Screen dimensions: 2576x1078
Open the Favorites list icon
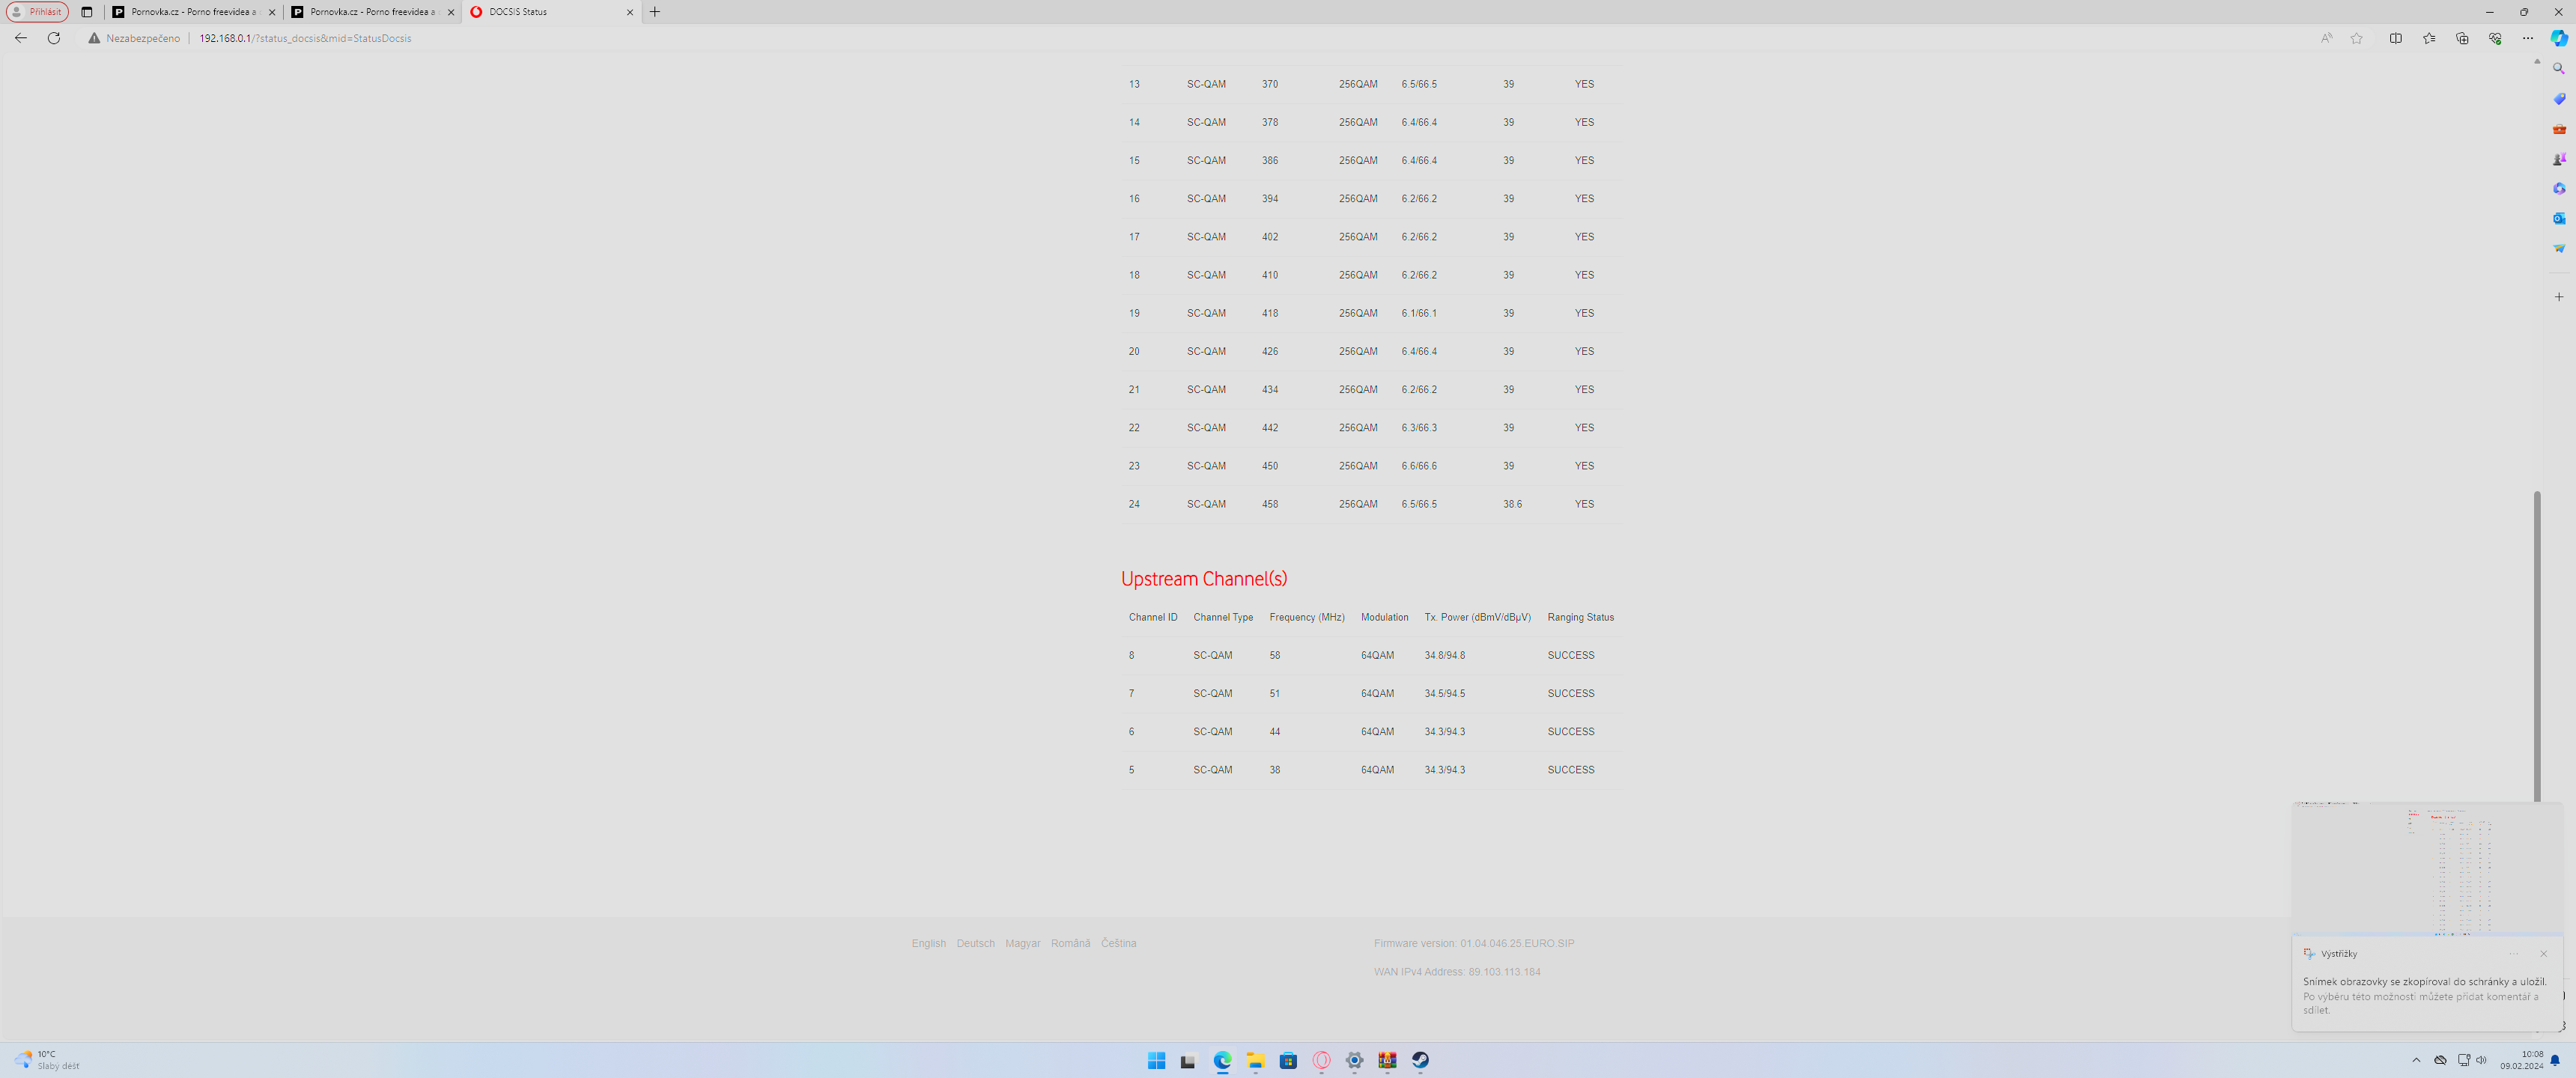(2428, 38)
